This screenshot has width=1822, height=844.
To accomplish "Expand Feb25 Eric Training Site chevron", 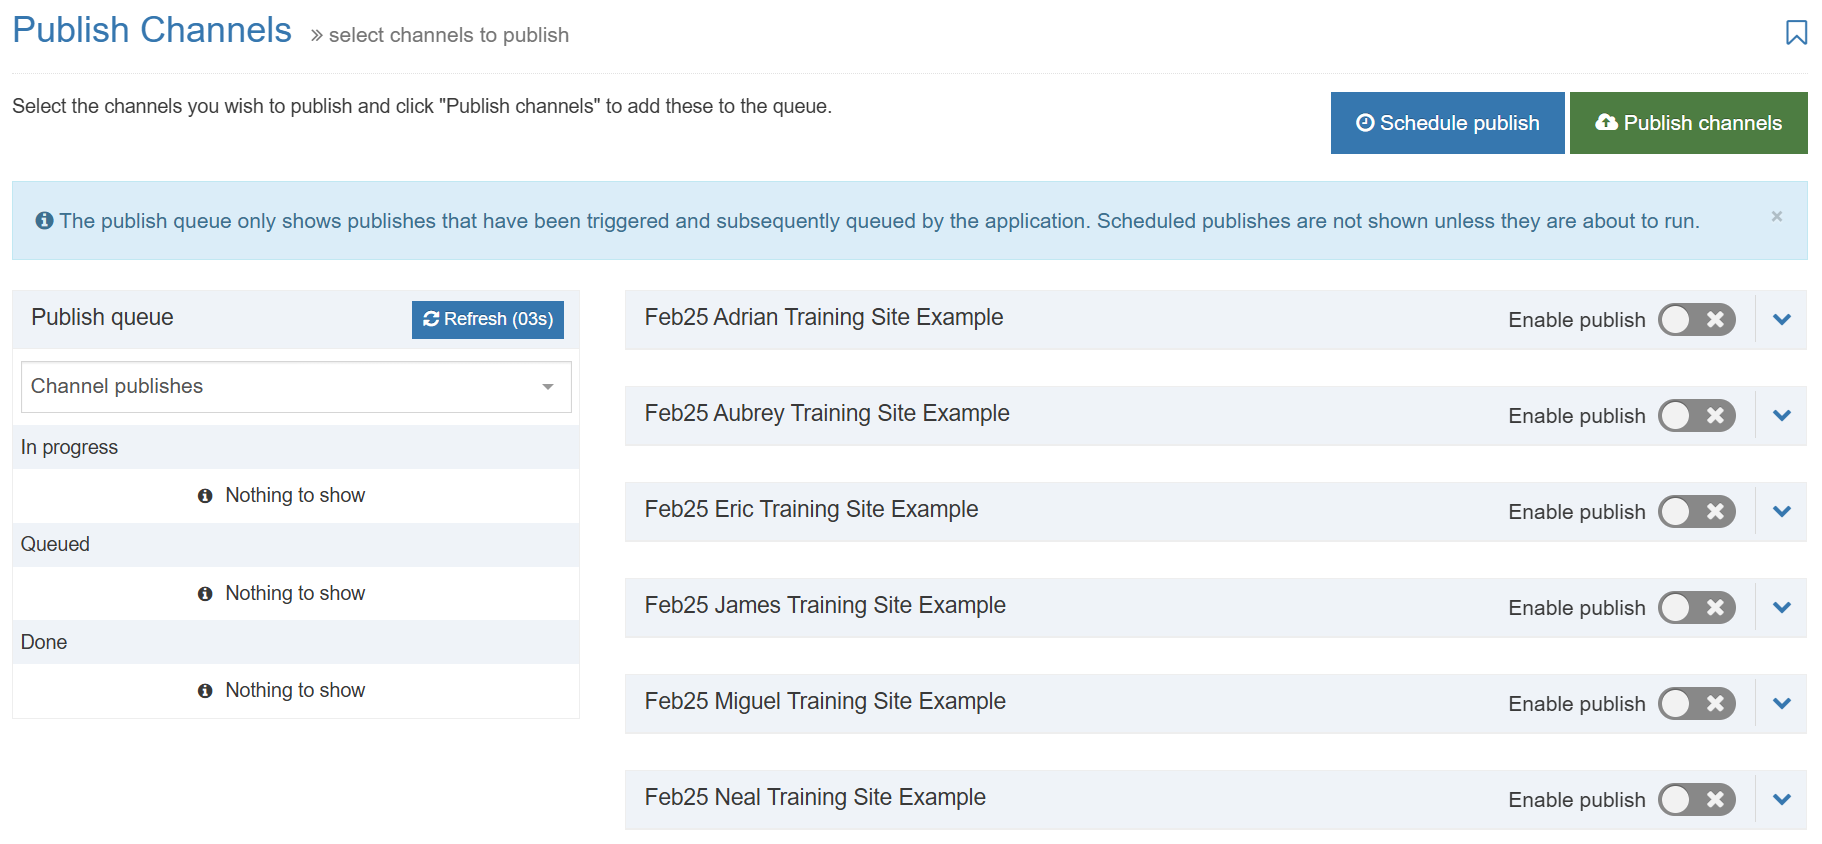I will (x=1781, y=512).
